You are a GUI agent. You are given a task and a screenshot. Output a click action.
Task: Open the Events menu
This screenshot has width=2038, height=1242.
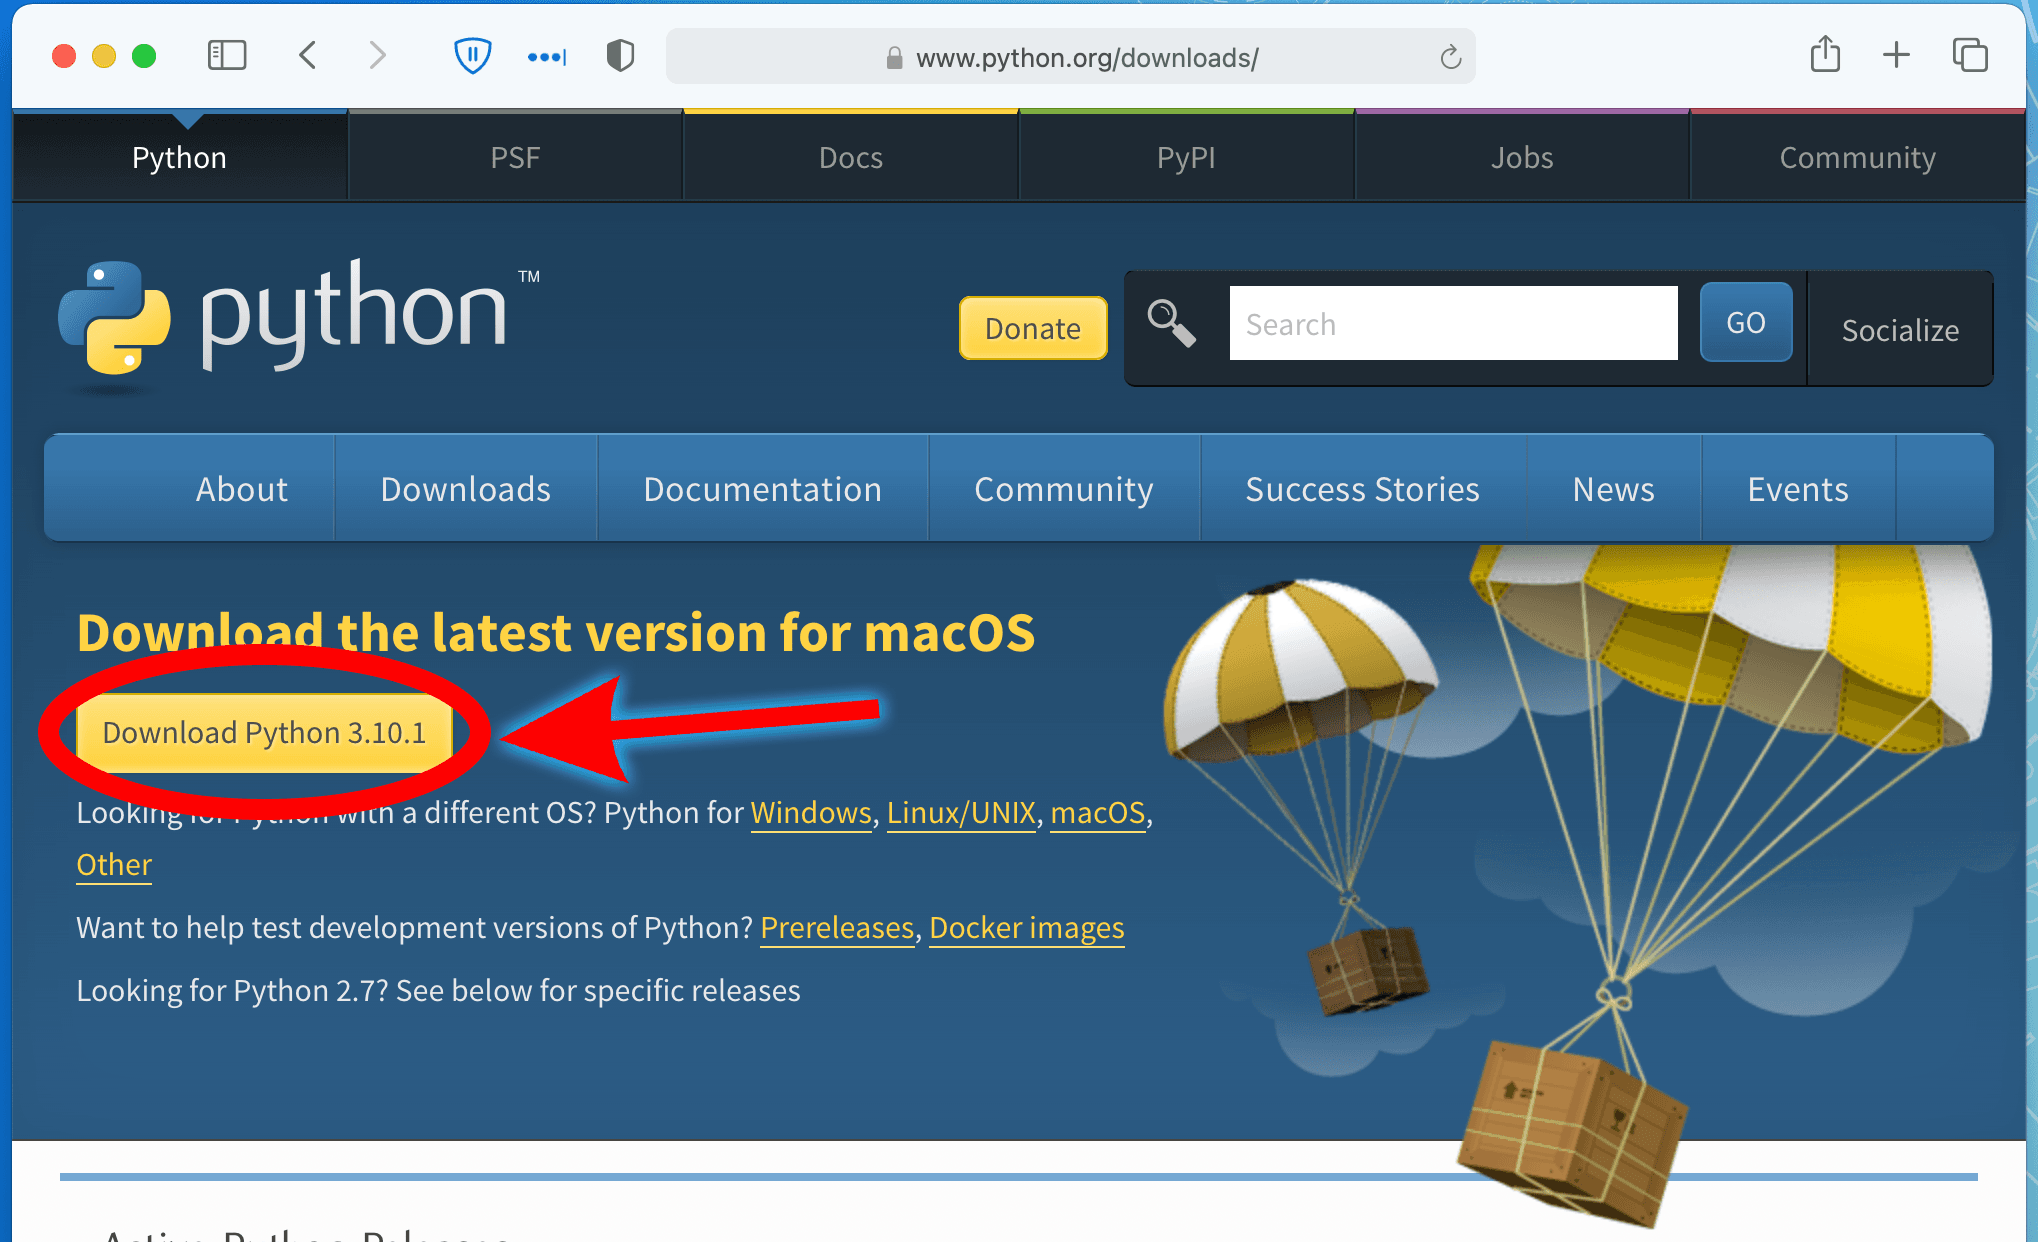[x=1798, y=489]
